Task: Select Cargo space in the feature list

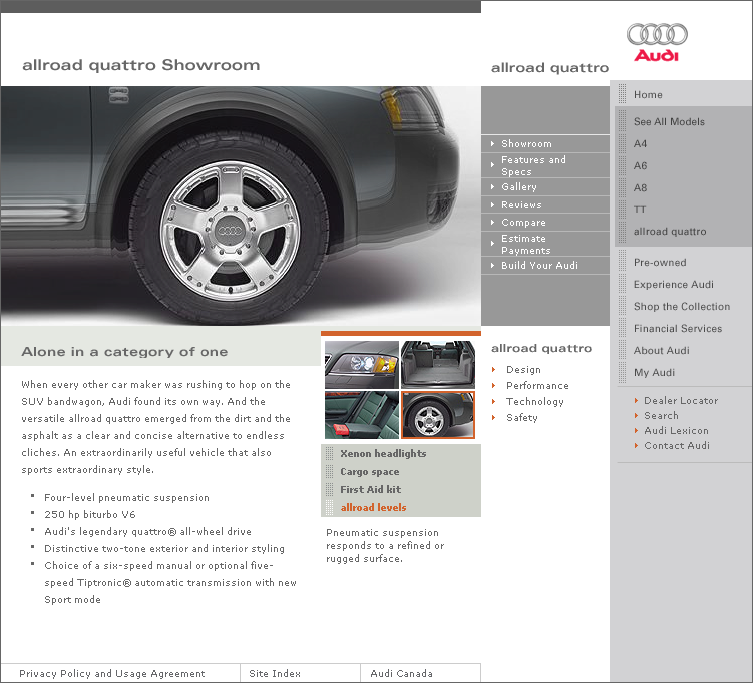Action: coord(370,472)
